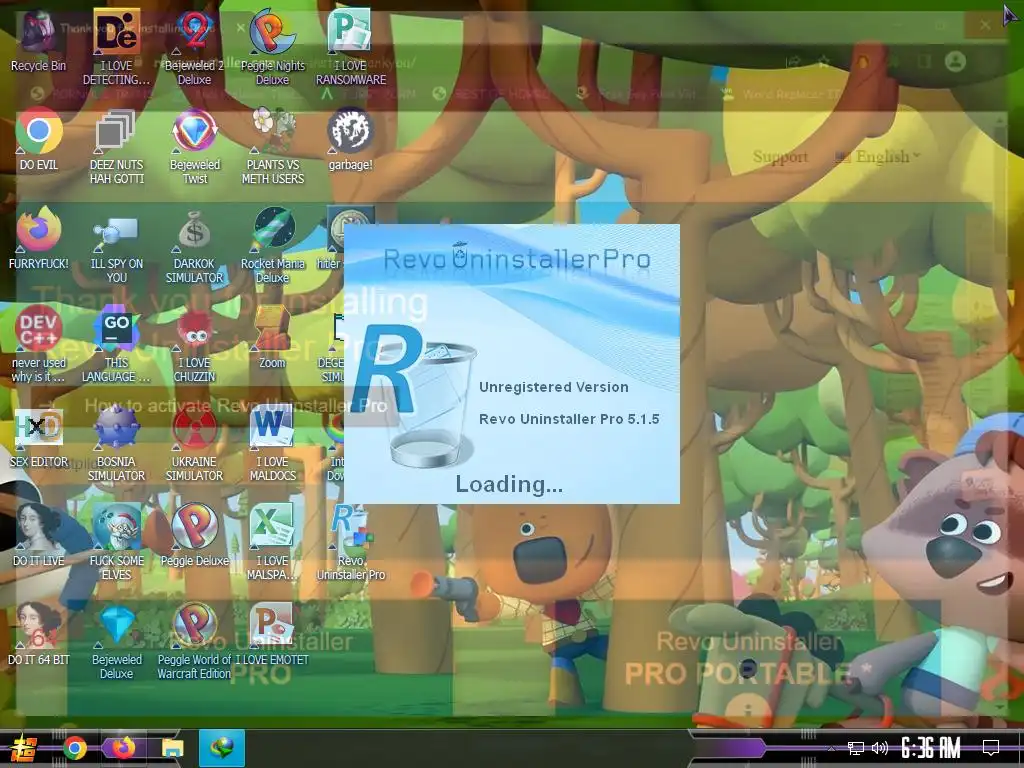
Task: Open I LOVE MALDOCS Word shortcut
Action: click(x=272, y=443)
